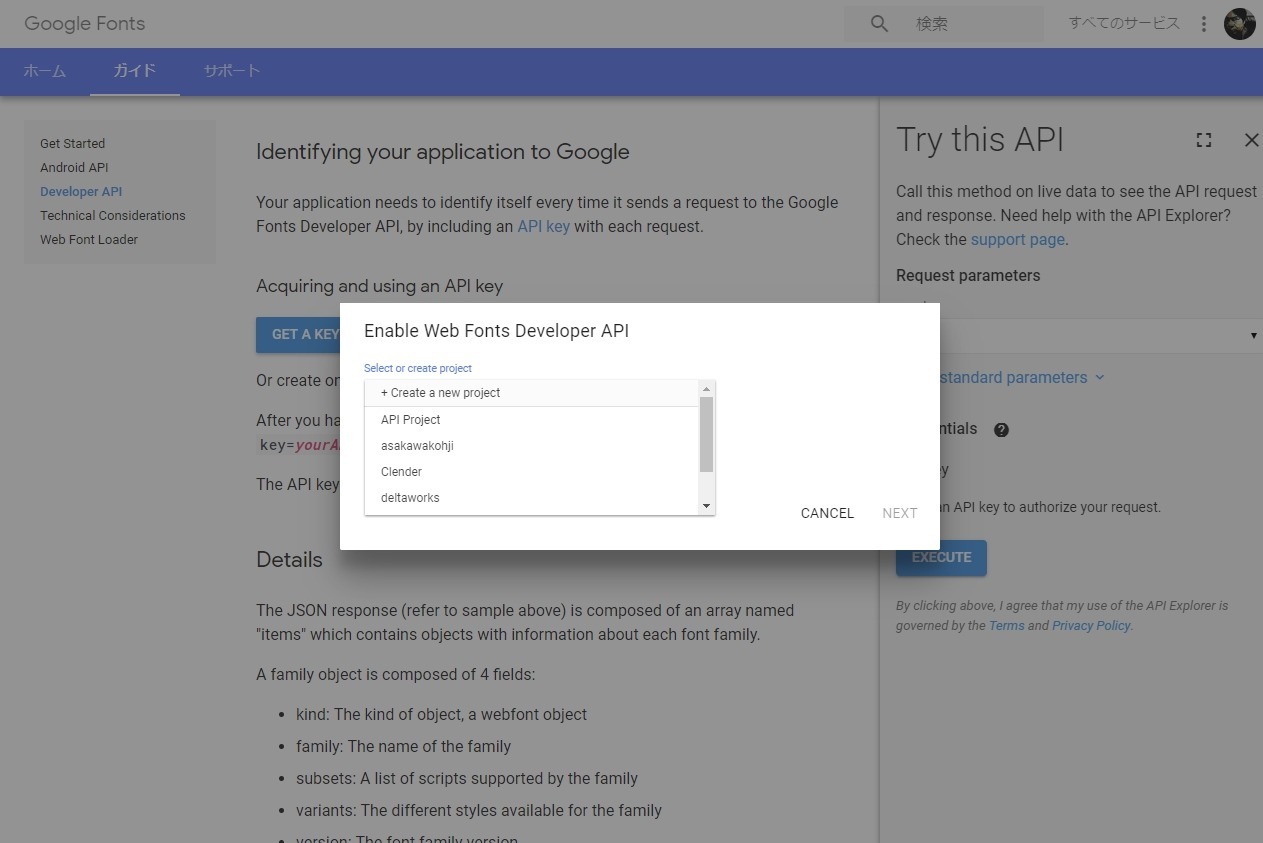1263x843 pixels.
Task: Choose '+ Create a new project'
Action: 533,393
